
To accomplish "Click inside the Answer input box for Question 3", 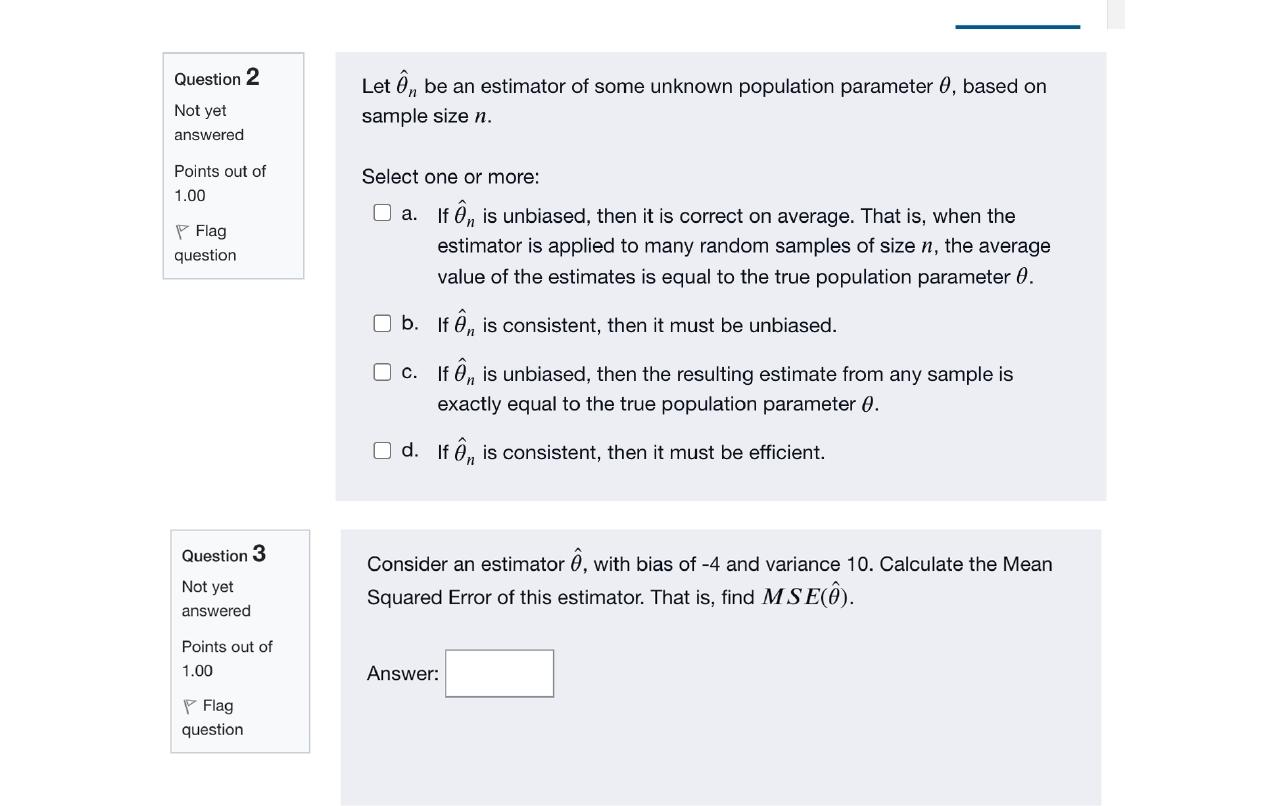I will 499,673.
